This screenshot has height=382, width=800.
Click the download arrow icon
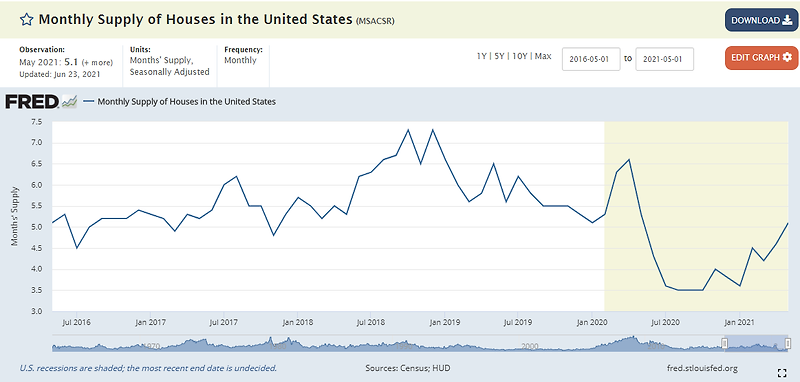(788, 20)
